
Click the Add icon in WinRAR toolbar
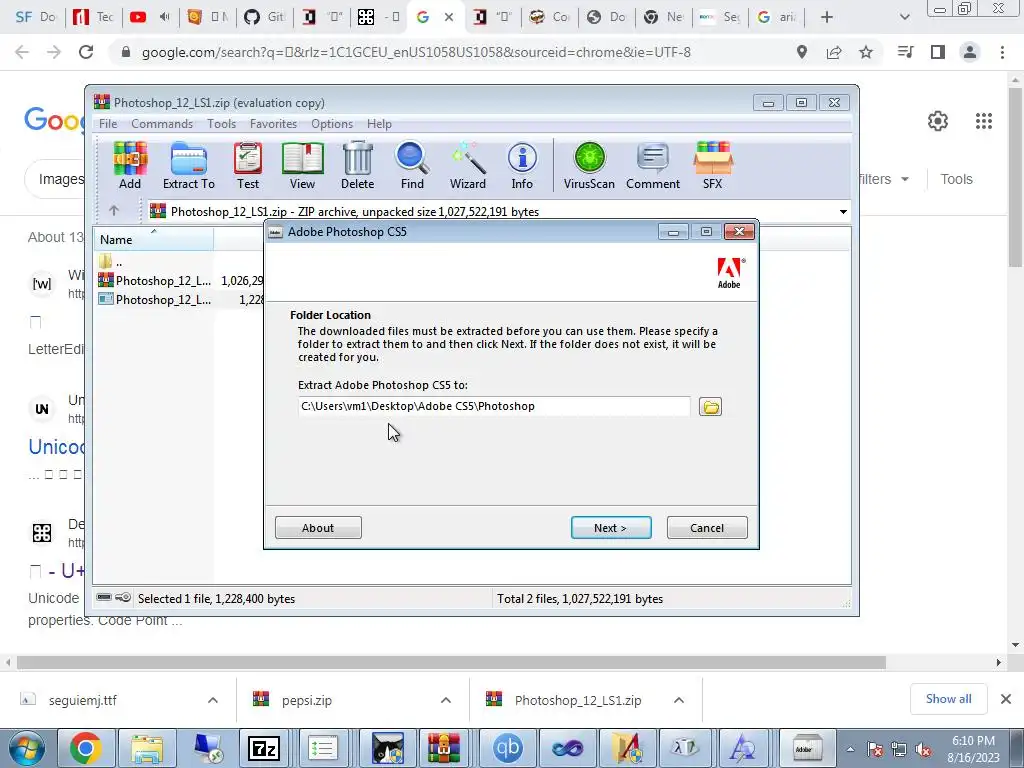130,166
